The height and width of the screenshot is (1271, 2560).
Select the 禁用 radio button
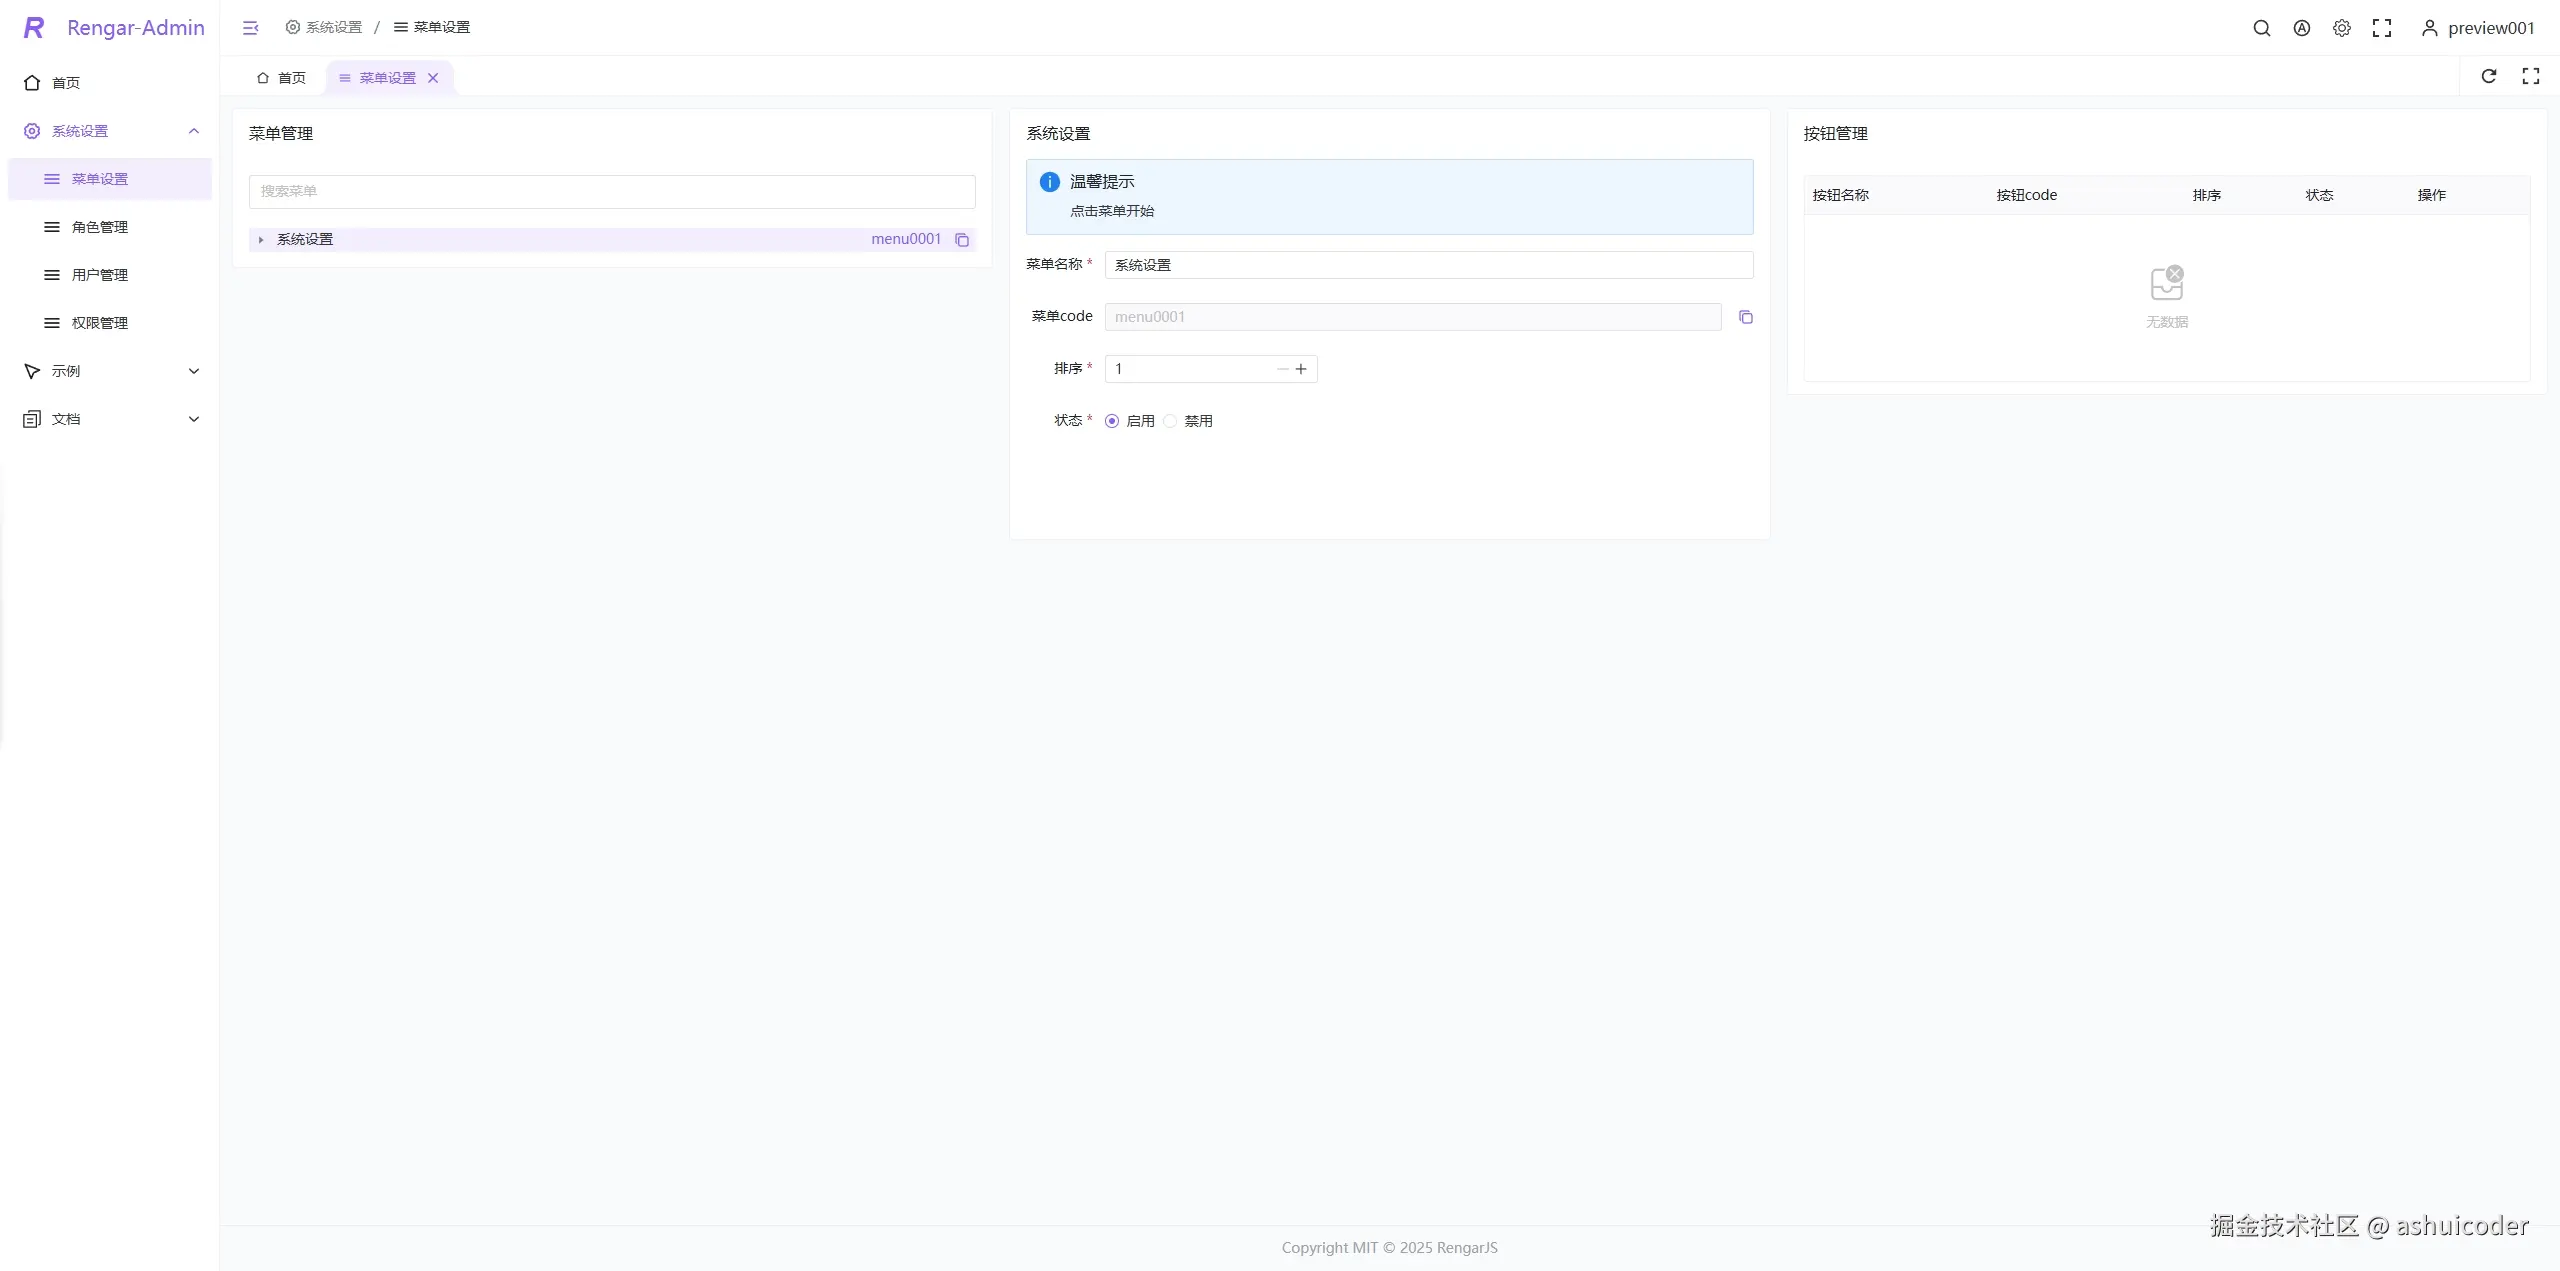click(1170, 421)
